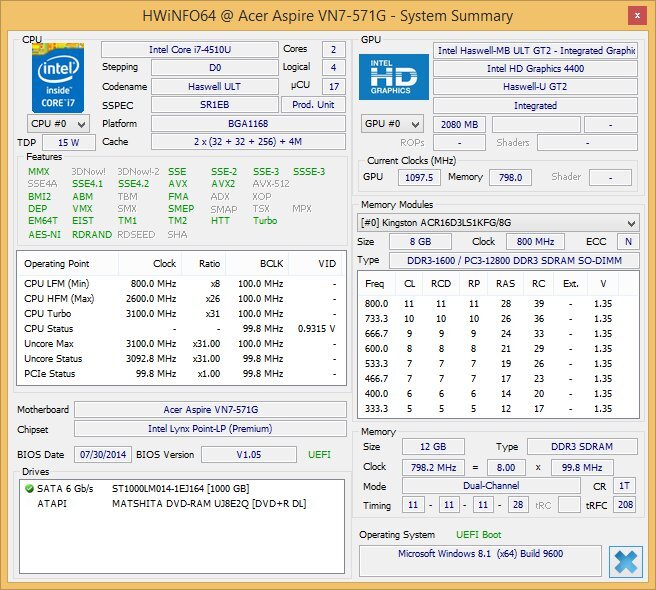Screen dimensions: 656x590
Task: Select the CPU HFM (Max) row
Action: point(181,299)
